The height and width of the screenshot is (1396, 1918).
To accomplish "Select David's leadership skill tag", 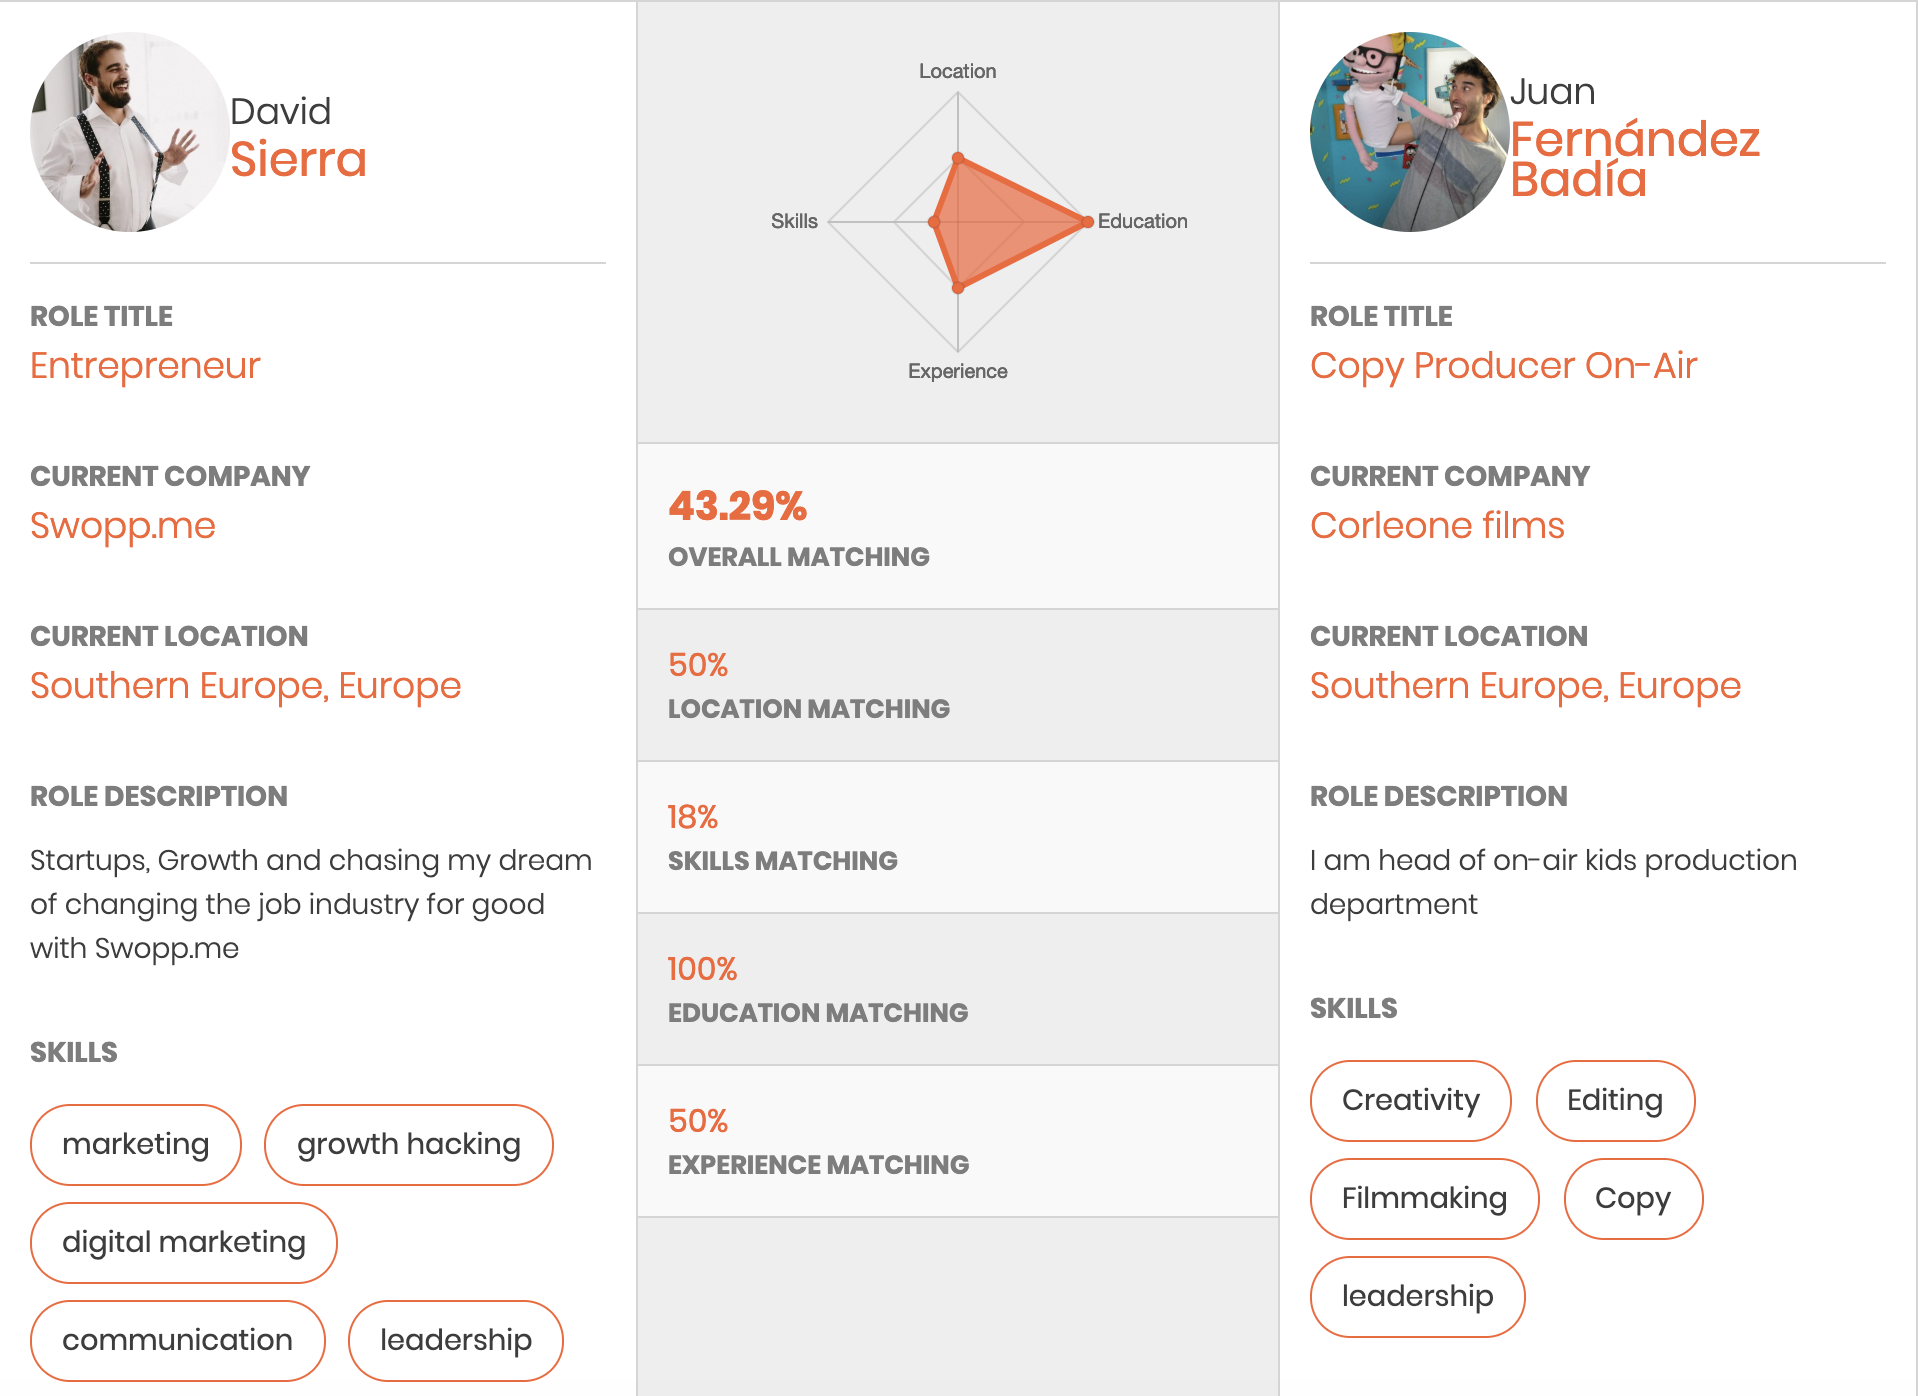I will 456,1340.
